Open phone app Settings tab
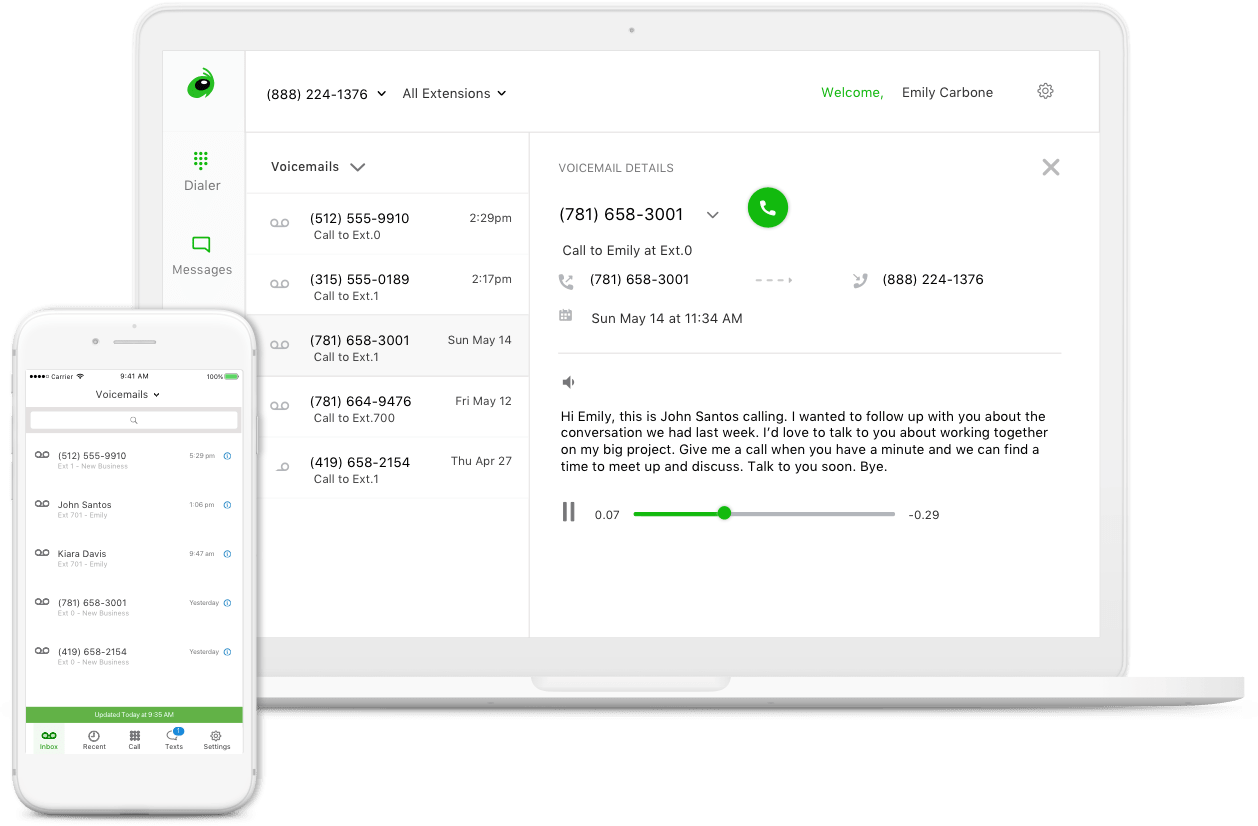This screenshot has height=826, width=1258. click(x=216, y=740)
